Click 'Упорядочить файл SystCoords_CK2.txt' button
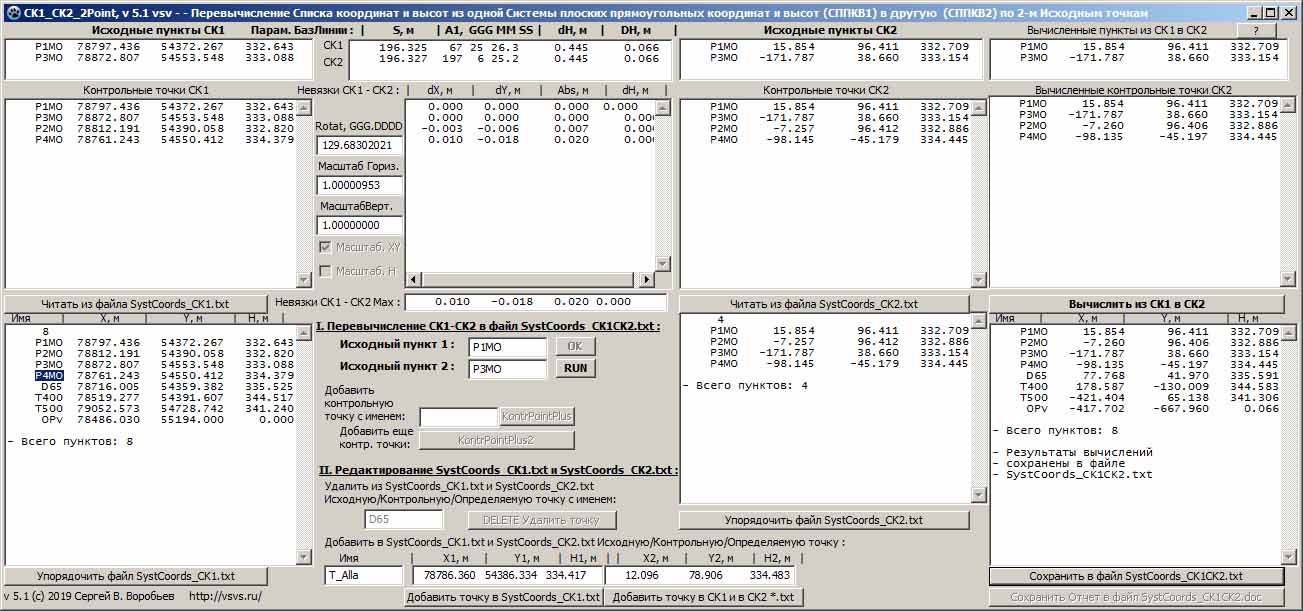 coord(823,520)
